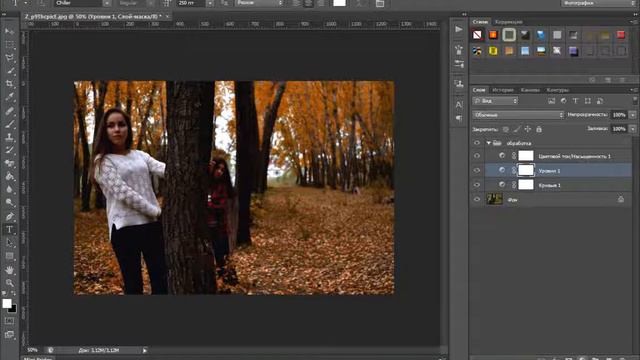Click the background color swatch
This screenshot has width=640, height=360.
[13, 309]
